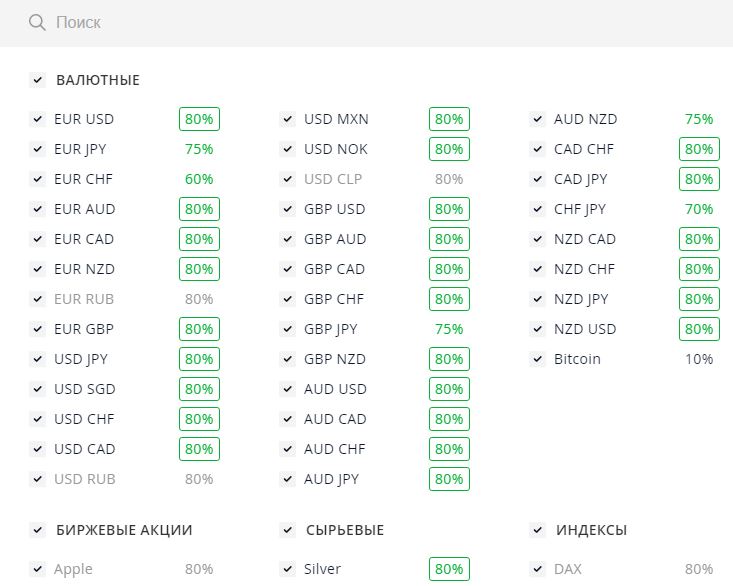Viewport: 733px width, 586px height.
Task: Click the search magnifier icon
Action: pyautogui.click(x=37, y=22)
